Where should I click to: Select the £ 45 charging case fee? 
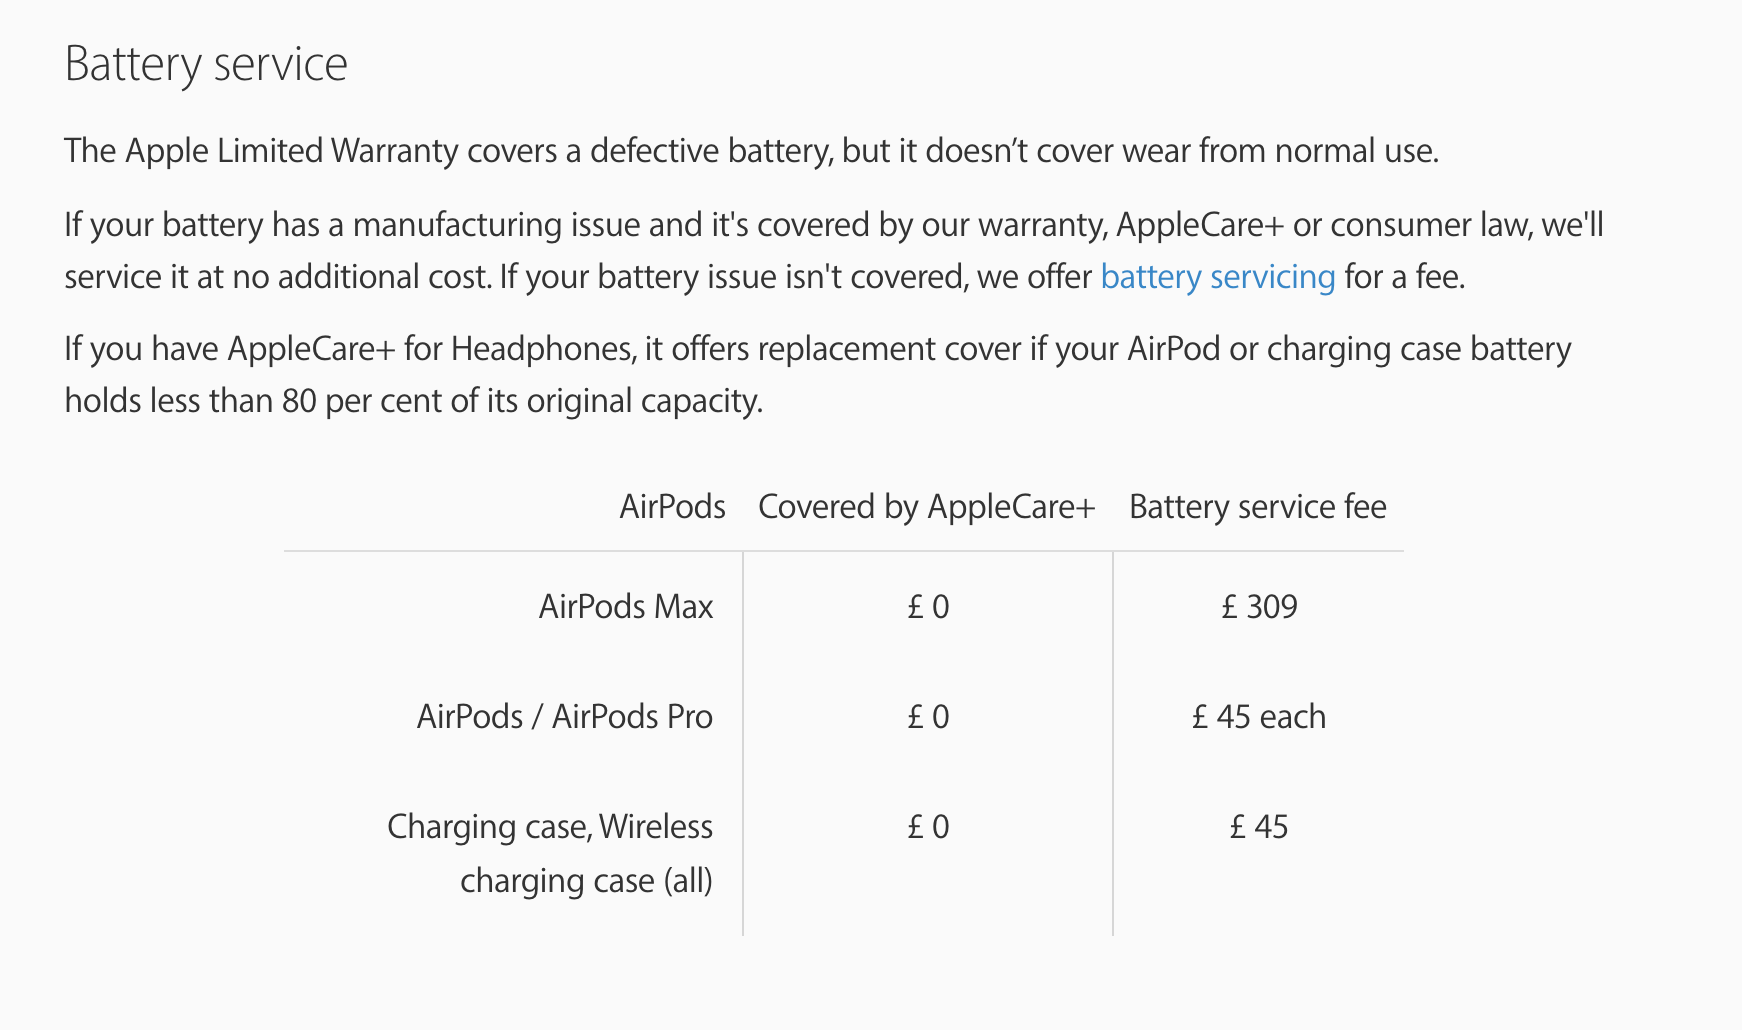pos(1259,827)
